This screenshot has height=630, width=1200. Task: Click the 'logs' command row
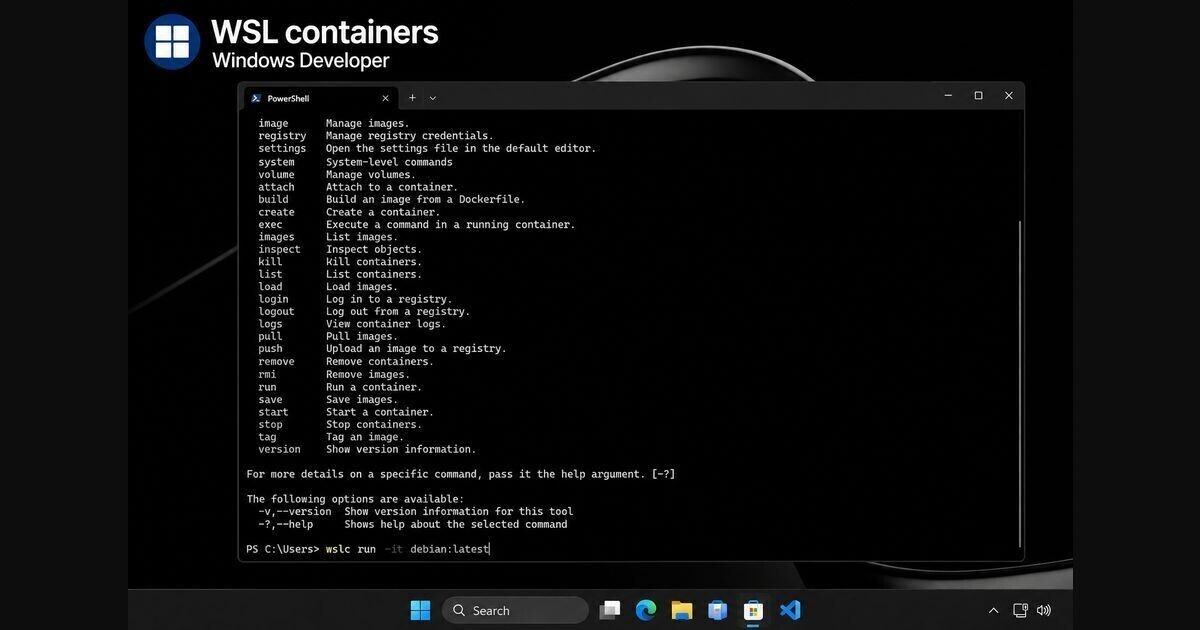(x=352, y=324)
